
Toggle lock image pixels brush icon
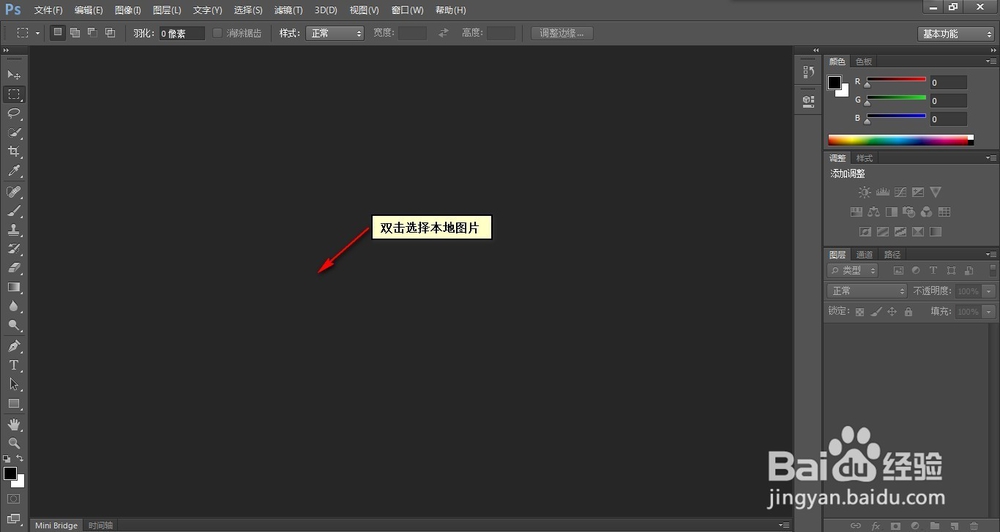(x=876, y=312)
